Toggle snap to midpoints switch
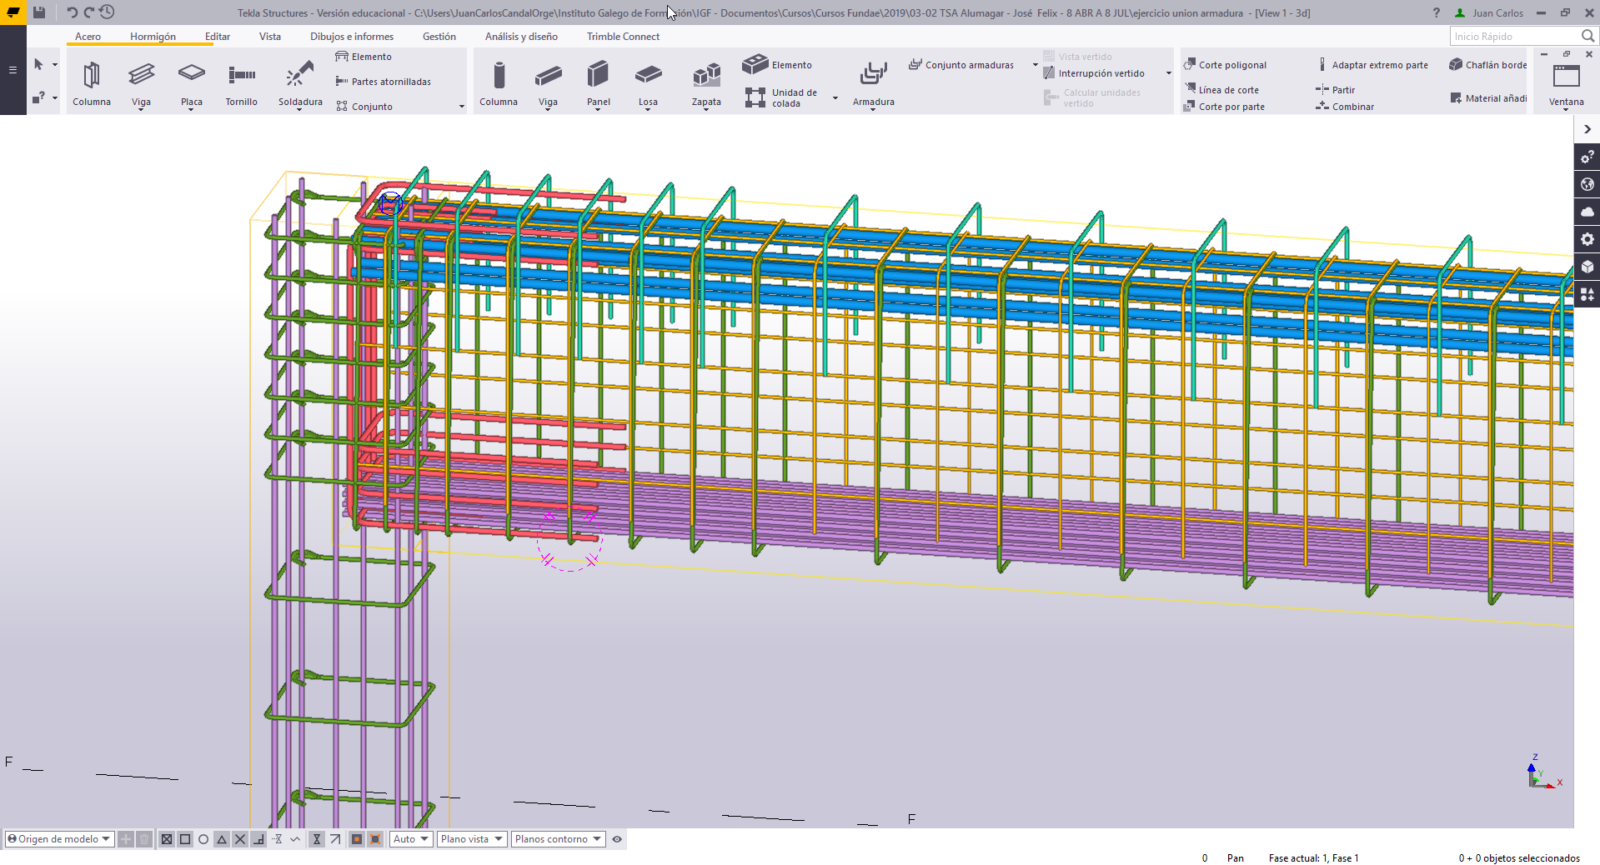1600x865 pixels. point(222,840)
